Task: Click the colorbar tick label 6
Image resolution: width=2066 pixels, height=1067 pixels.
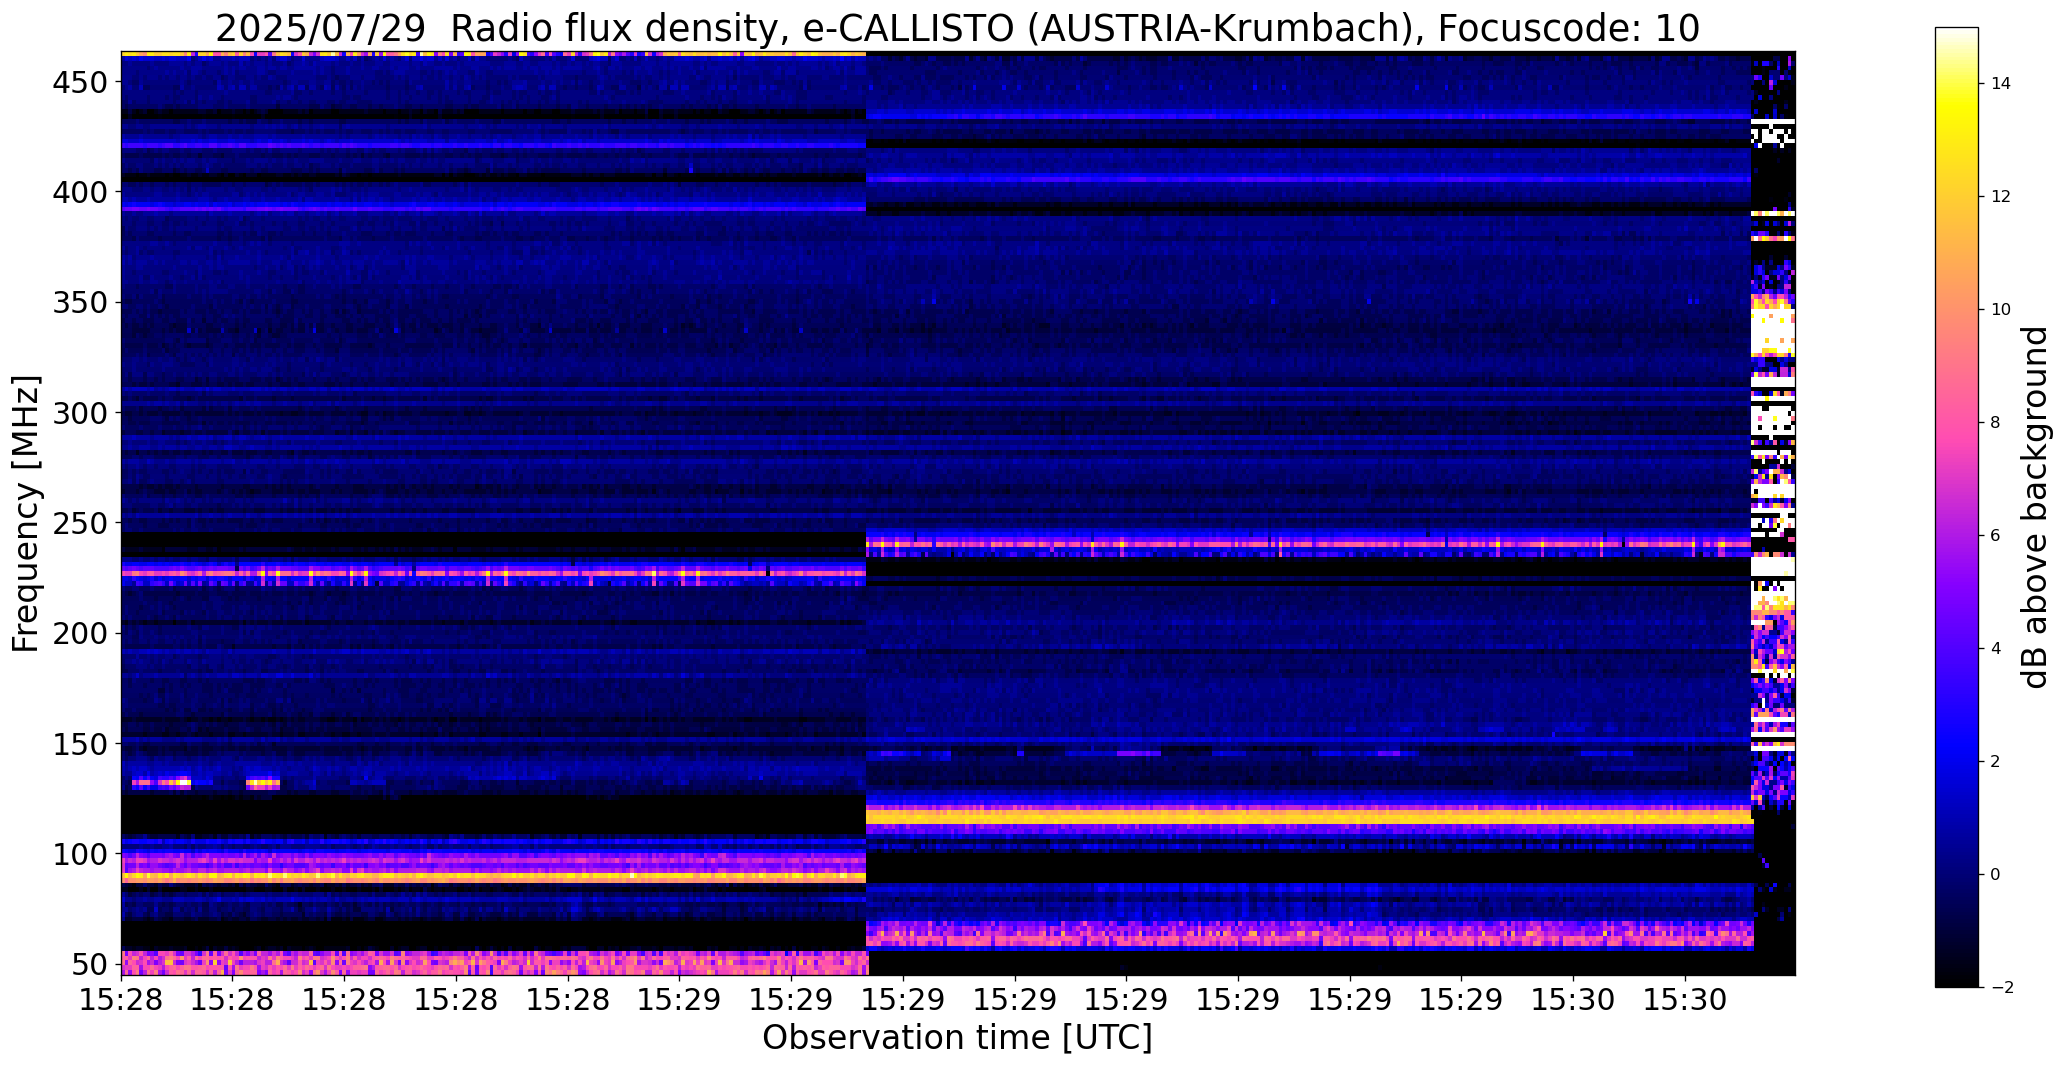Action: (1996, 536)
